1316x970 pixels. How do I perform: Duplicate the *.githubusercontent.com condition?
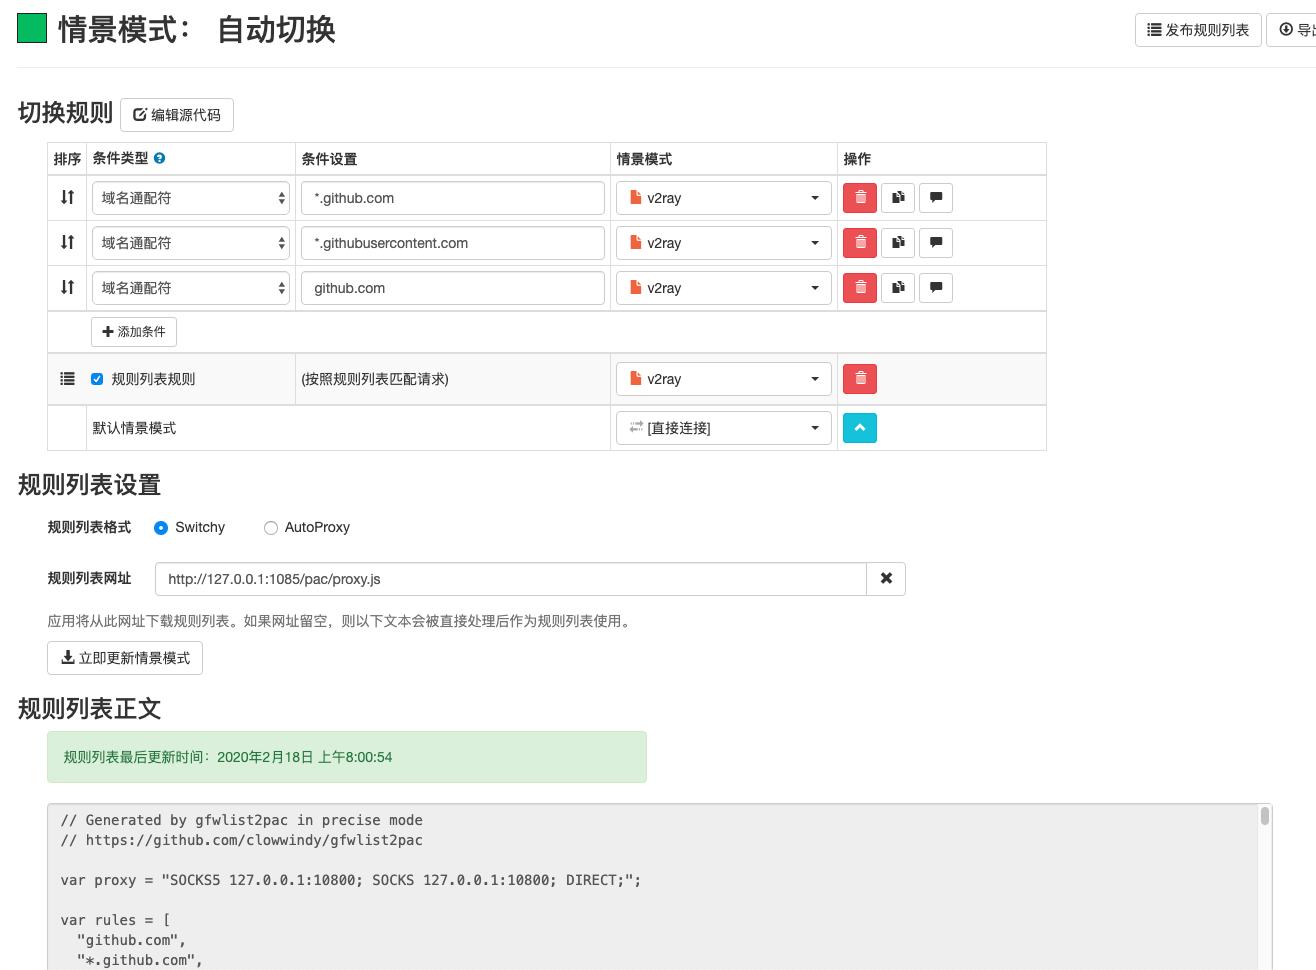897,242
